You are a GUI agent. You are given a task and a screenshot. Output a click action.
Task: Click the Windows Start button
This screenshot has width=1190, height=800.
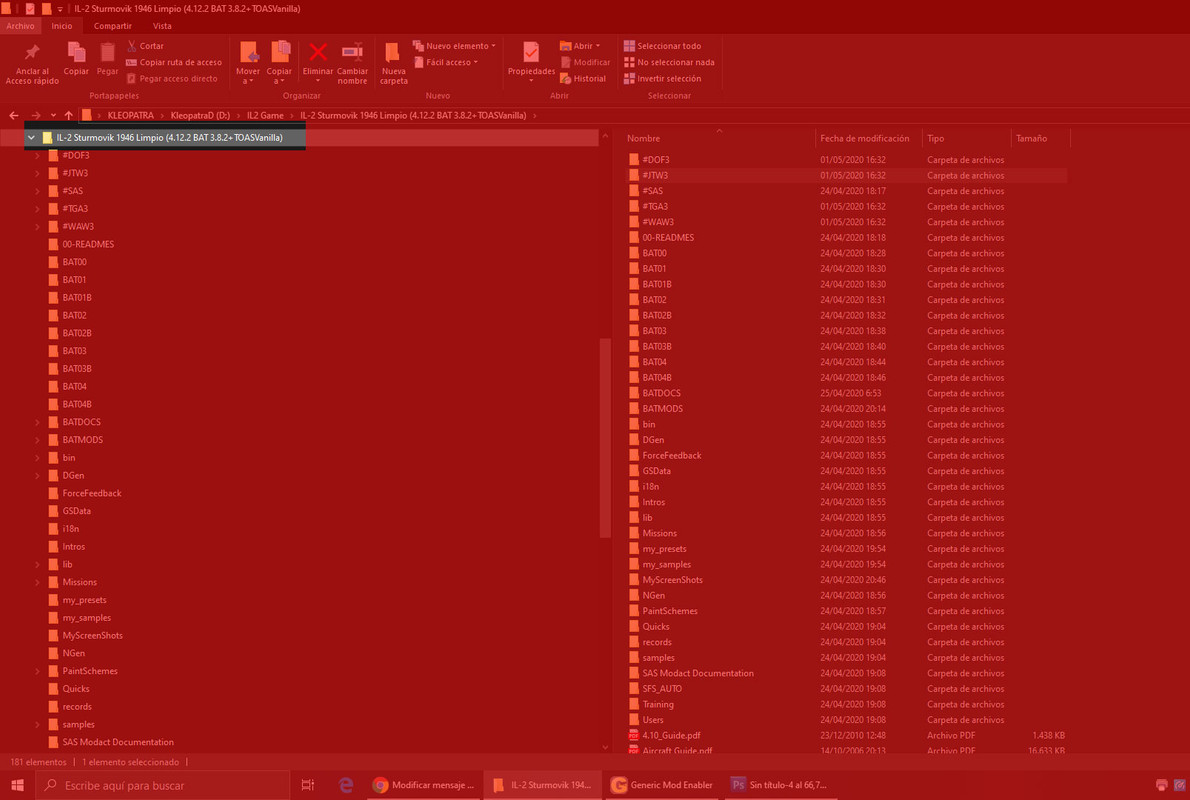pos(17,785)
